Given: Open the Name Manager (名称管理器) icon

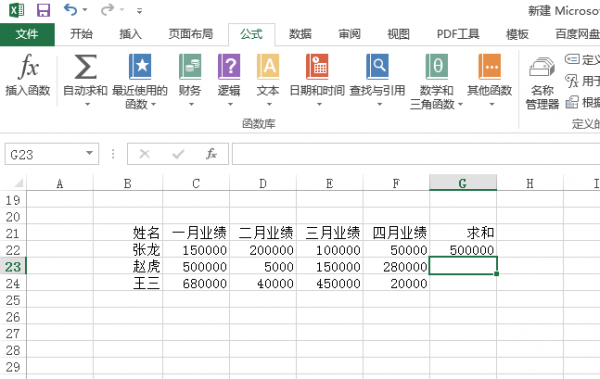Looking at the screenshot, I should (x=542, y=67).
